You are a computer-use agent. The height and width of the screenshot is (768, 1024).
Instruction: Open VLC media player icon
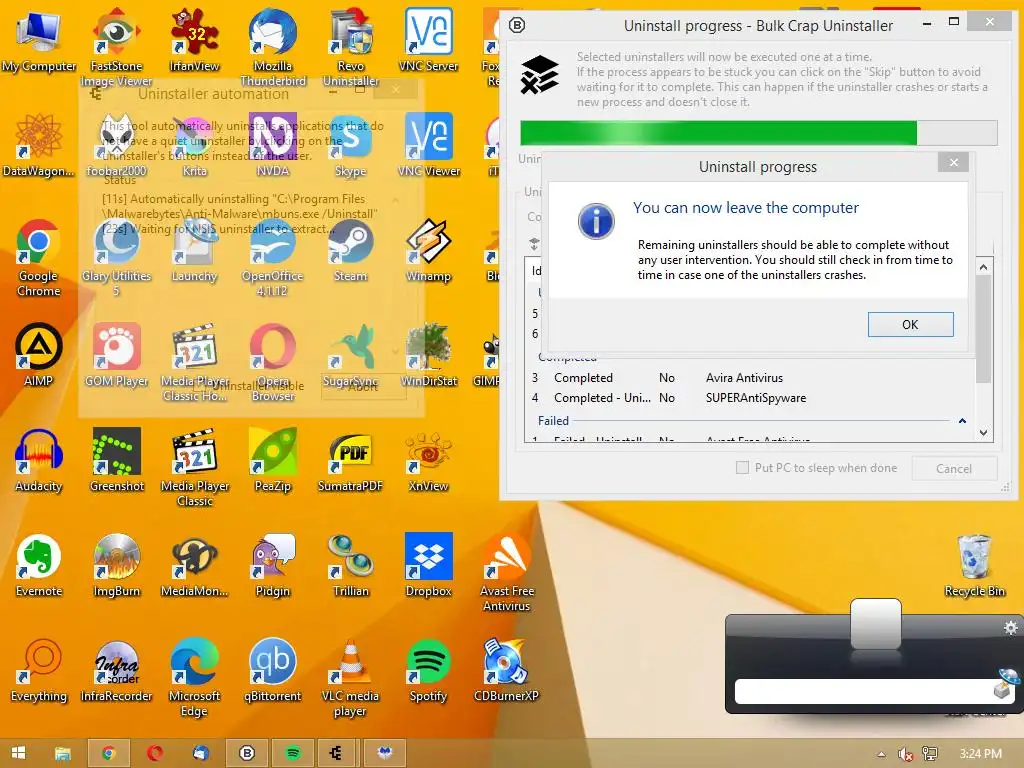click(x=351, y=677)
